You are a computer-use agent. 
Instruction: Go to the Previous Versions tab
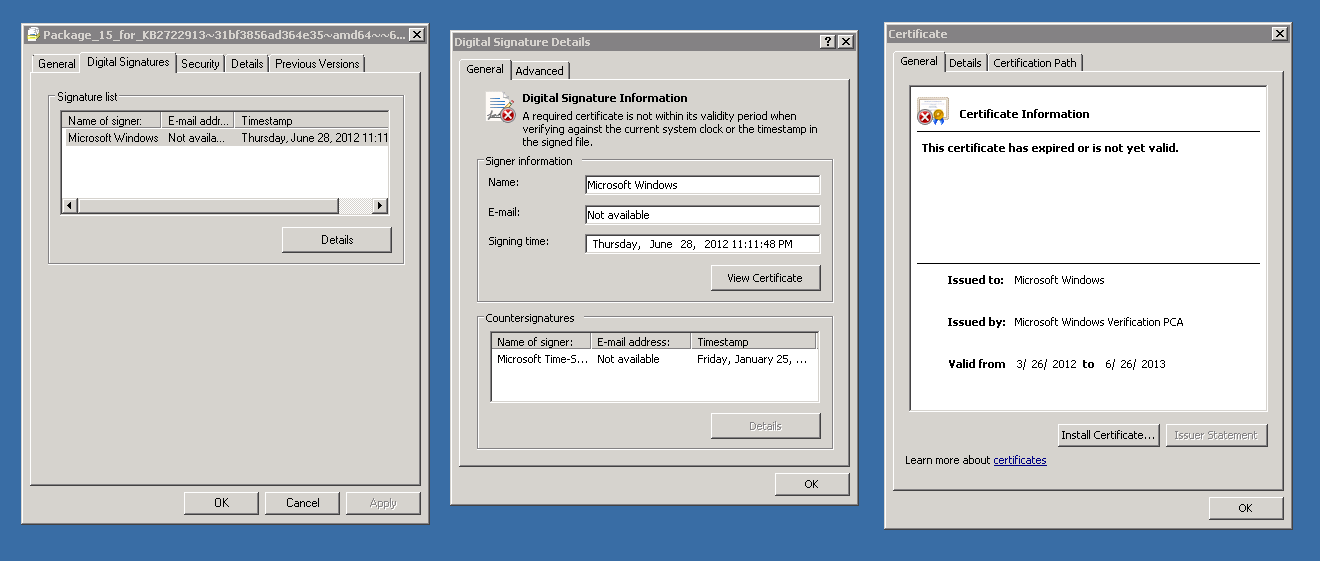pyautogui.click(x=317, y=63)
